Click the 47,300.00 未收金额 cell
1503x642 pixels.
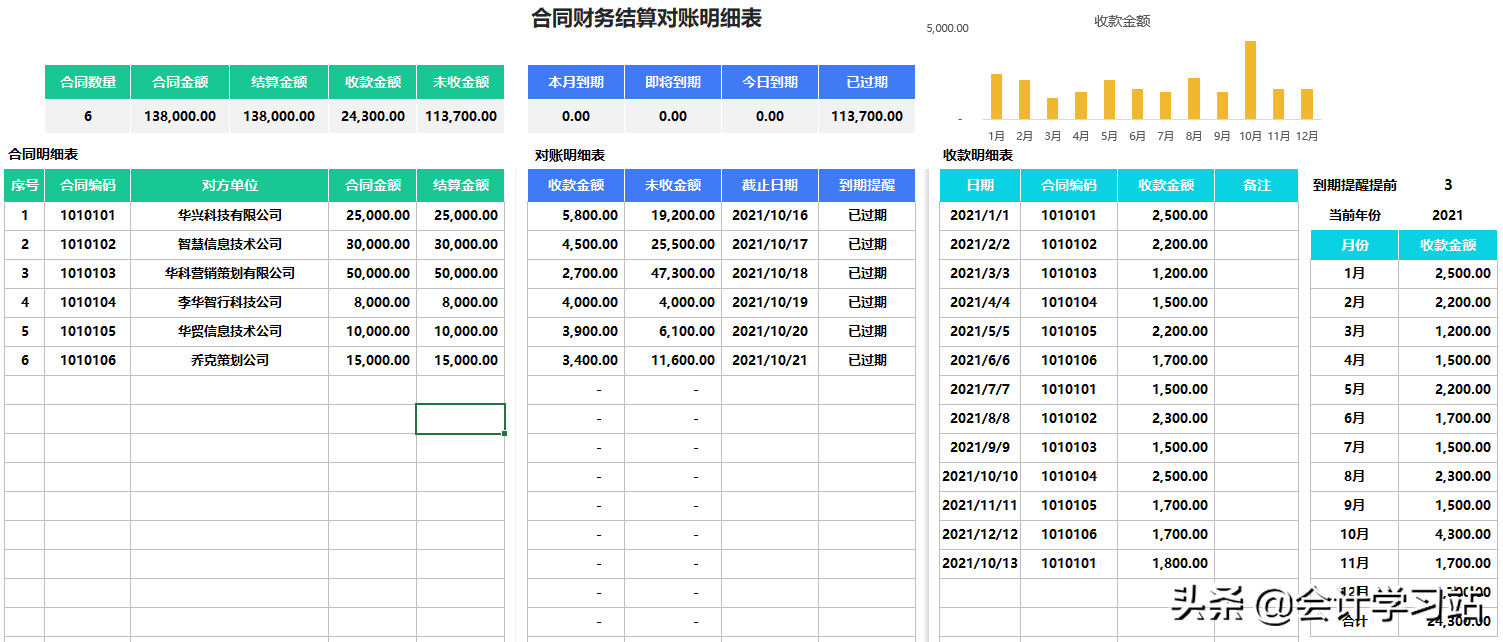(x=672, y=273)
